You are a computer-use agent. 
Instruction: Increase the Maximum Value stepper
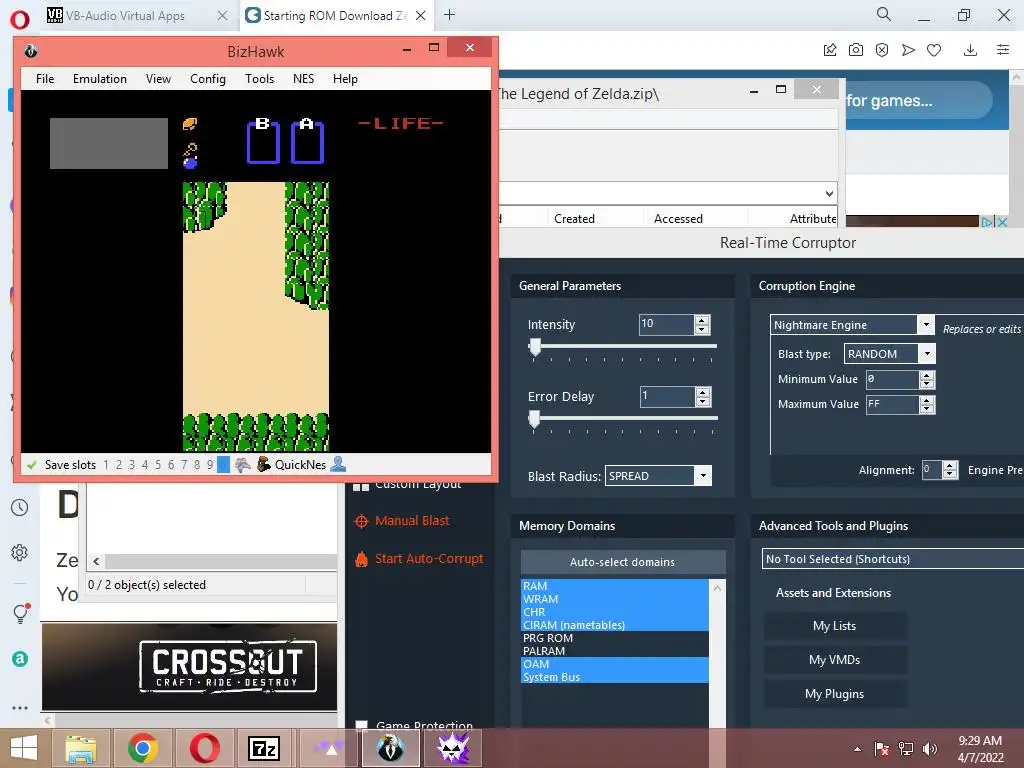click(x=927, y=400)
